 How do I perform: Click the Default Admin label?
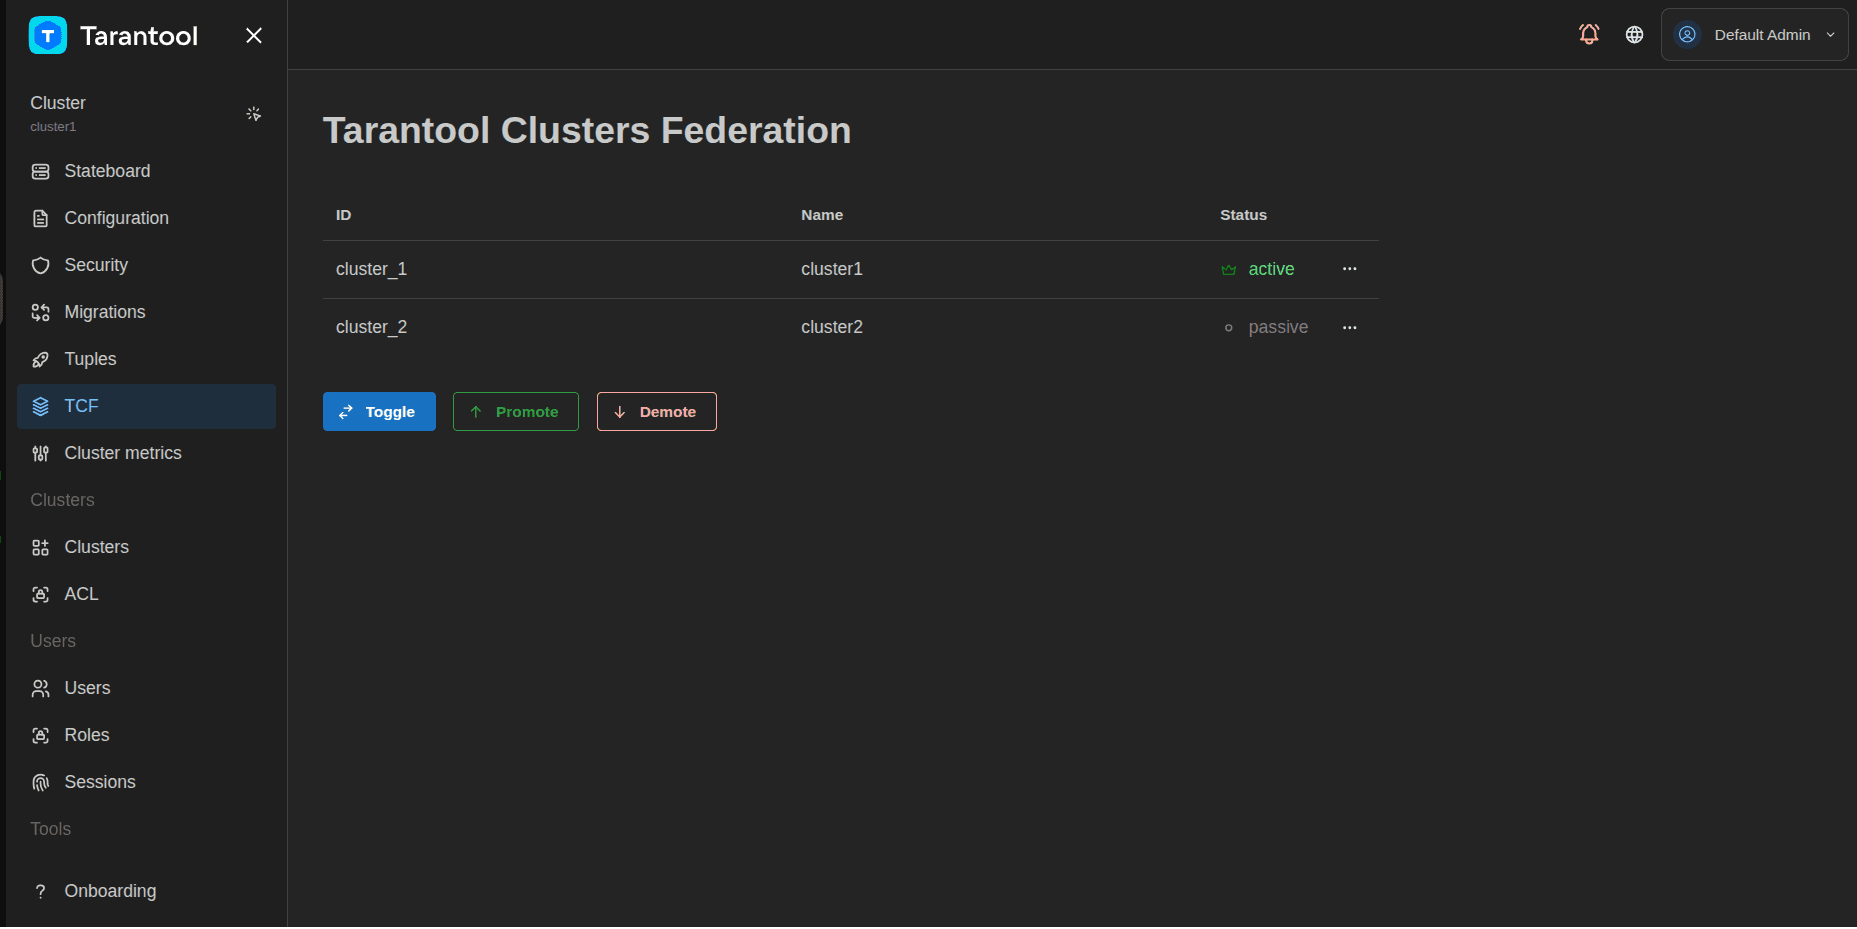click(x=1762, y=35)
